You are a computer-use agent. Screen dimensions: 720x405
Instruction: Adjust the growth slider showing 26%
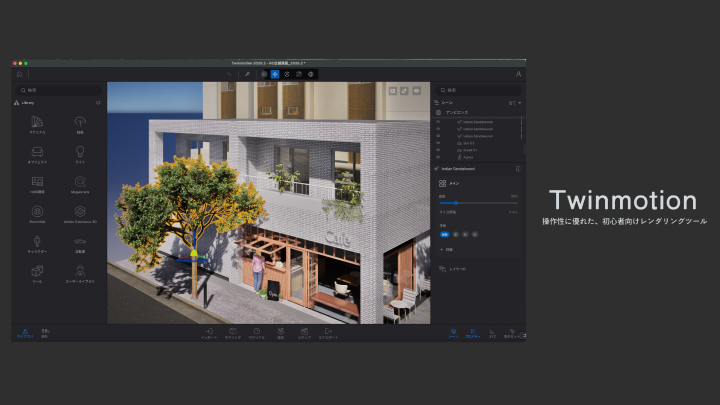point(478,202)
